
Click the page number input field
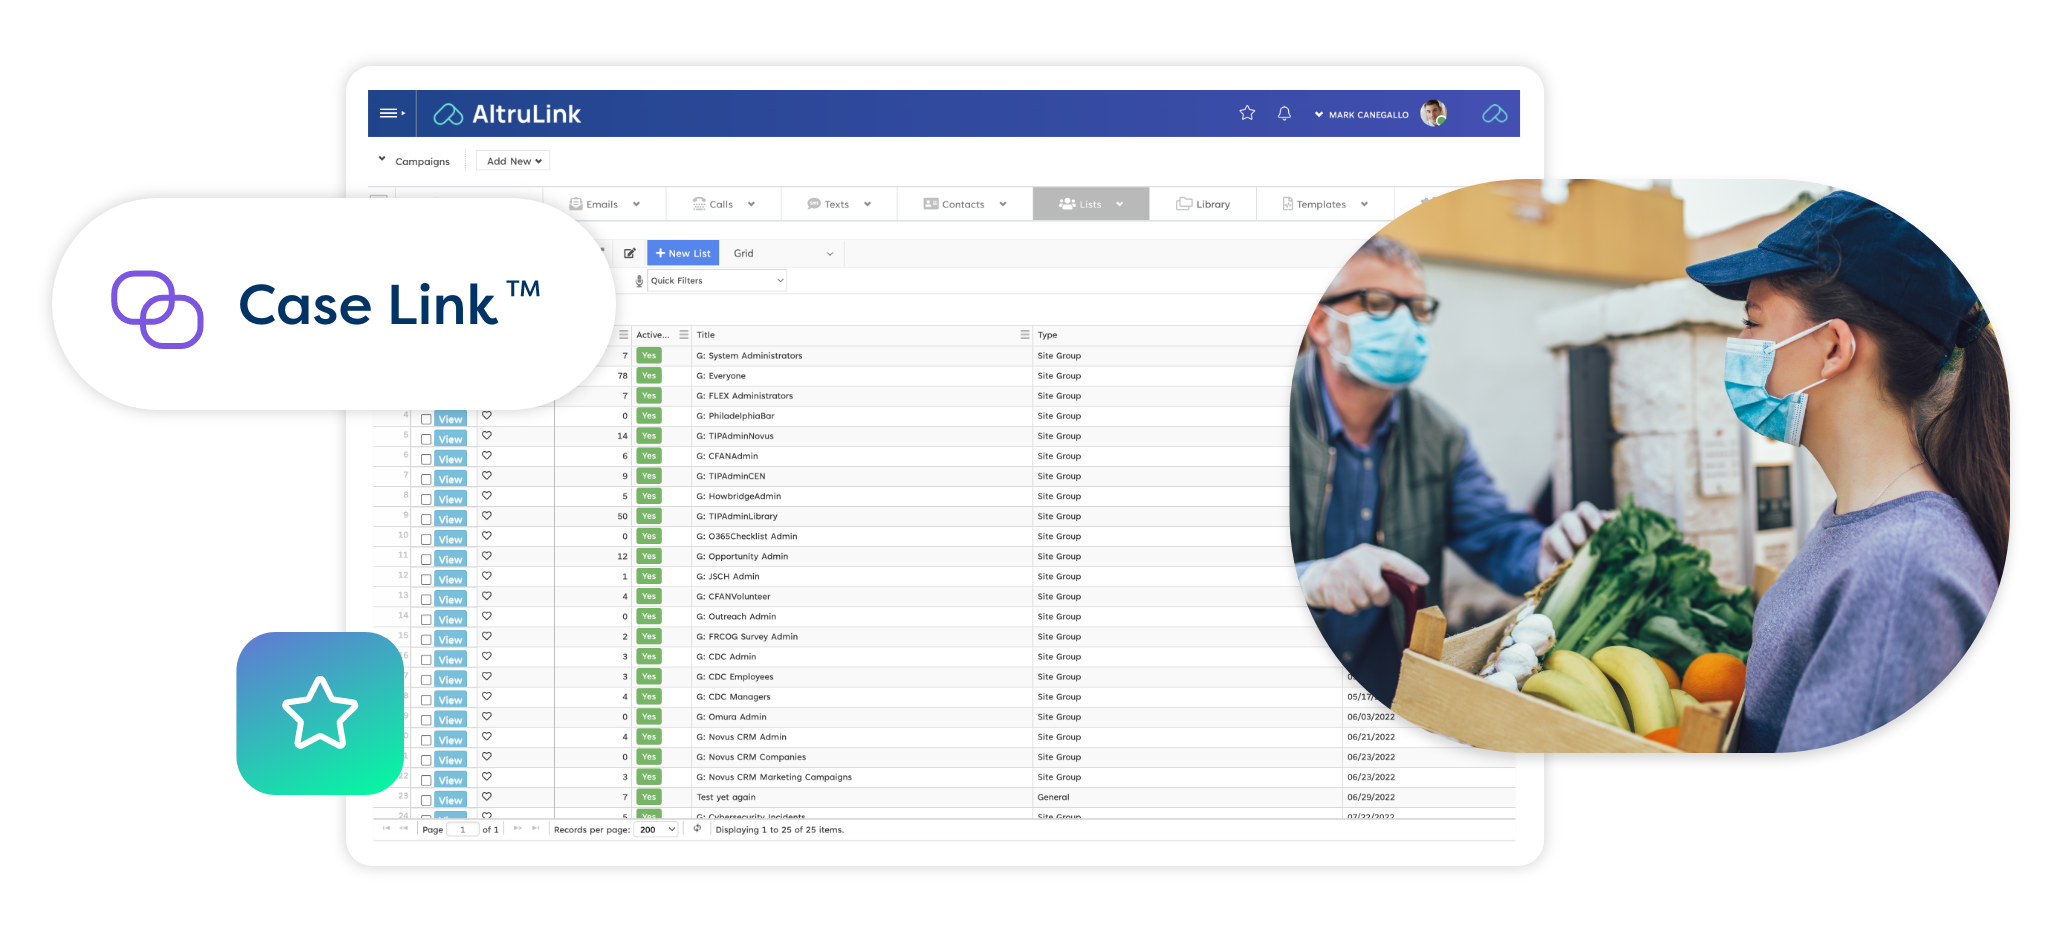pos(463,830)
